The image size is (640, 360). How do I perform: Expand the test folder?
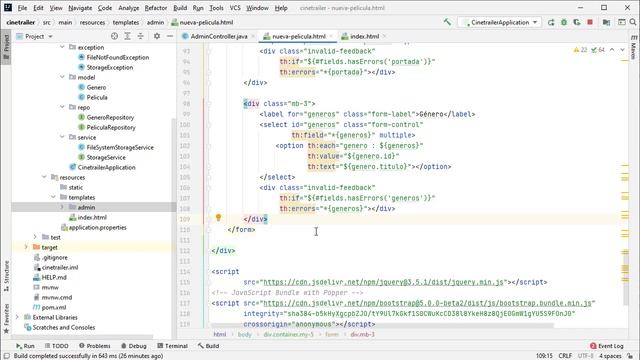[35, 237]
